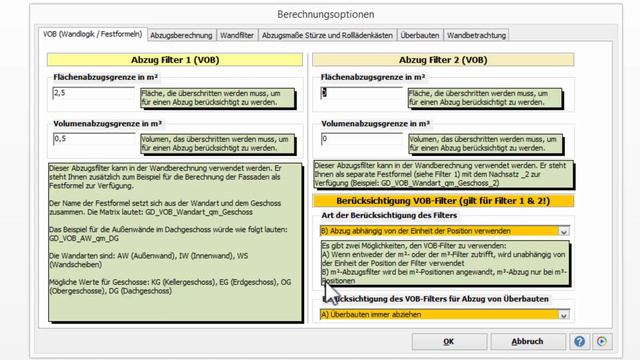Click Filter 2 'Volumen, das überschritten' hint text
The height and width of the screenshot is (360, 640).
pos(485,144)
